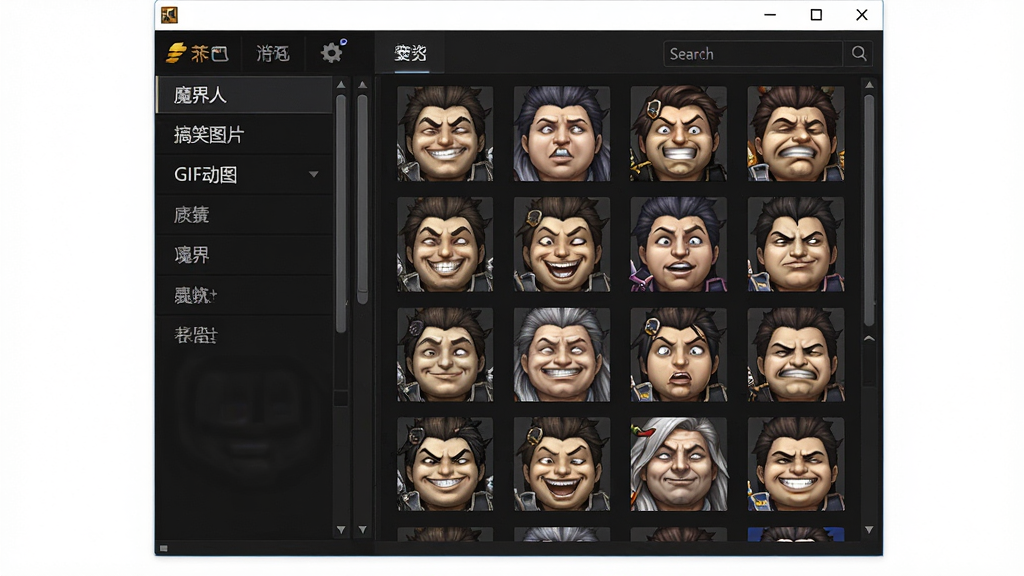Click the orange lightning logo

tap(176, 53)
